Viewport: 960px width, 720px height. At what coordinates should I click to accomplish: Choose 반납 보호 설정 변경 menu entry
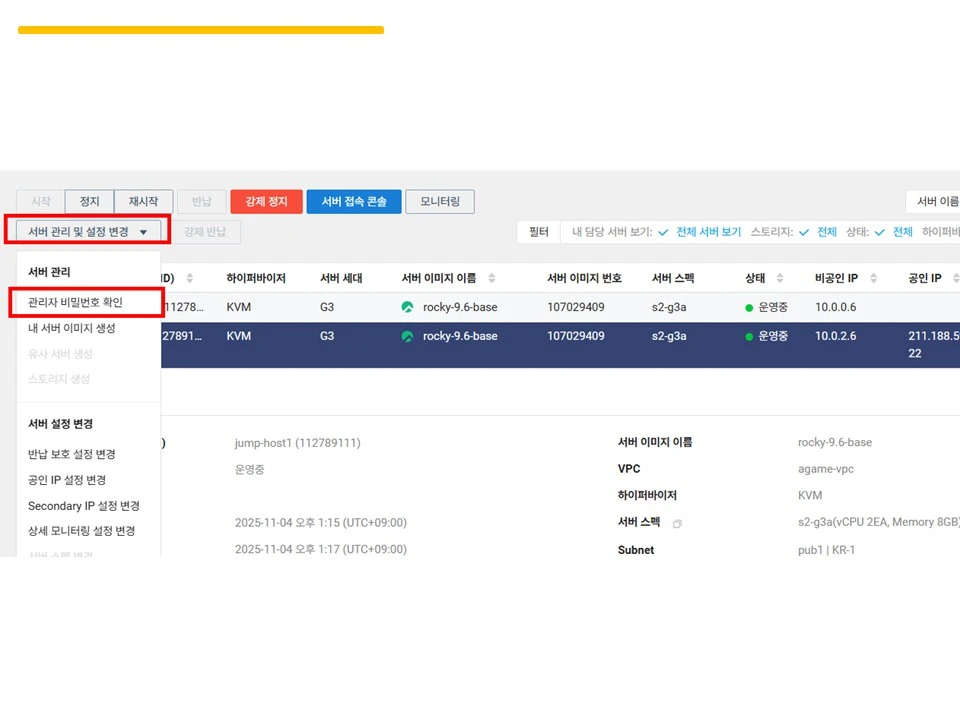72,454
